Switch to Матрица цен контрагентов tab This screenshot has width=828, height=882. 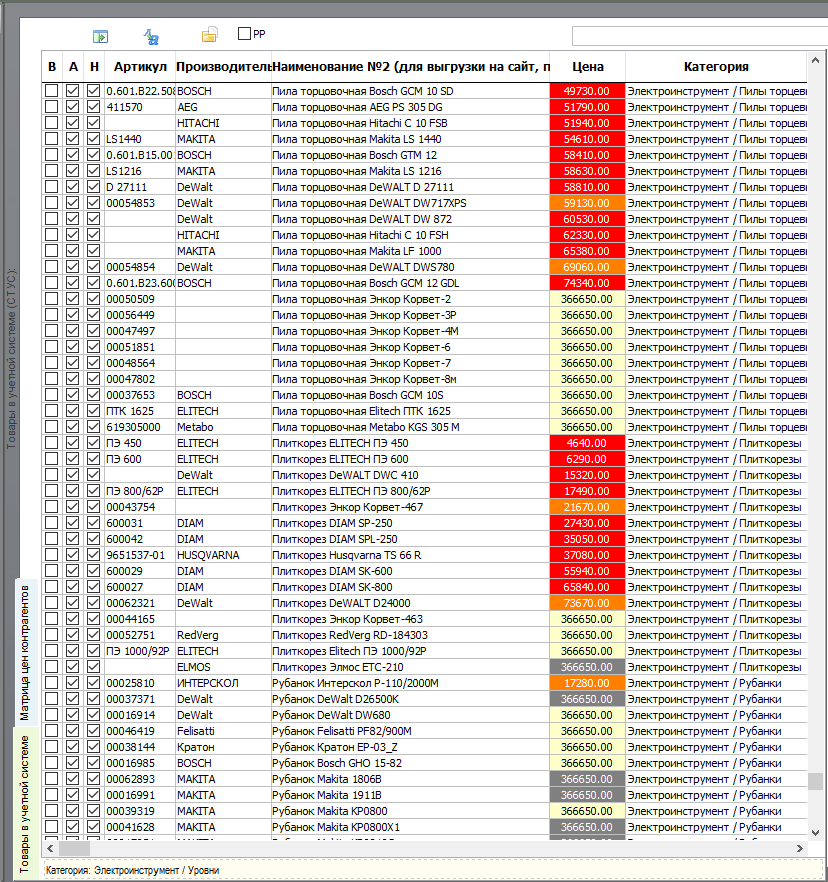click(25, 652)
